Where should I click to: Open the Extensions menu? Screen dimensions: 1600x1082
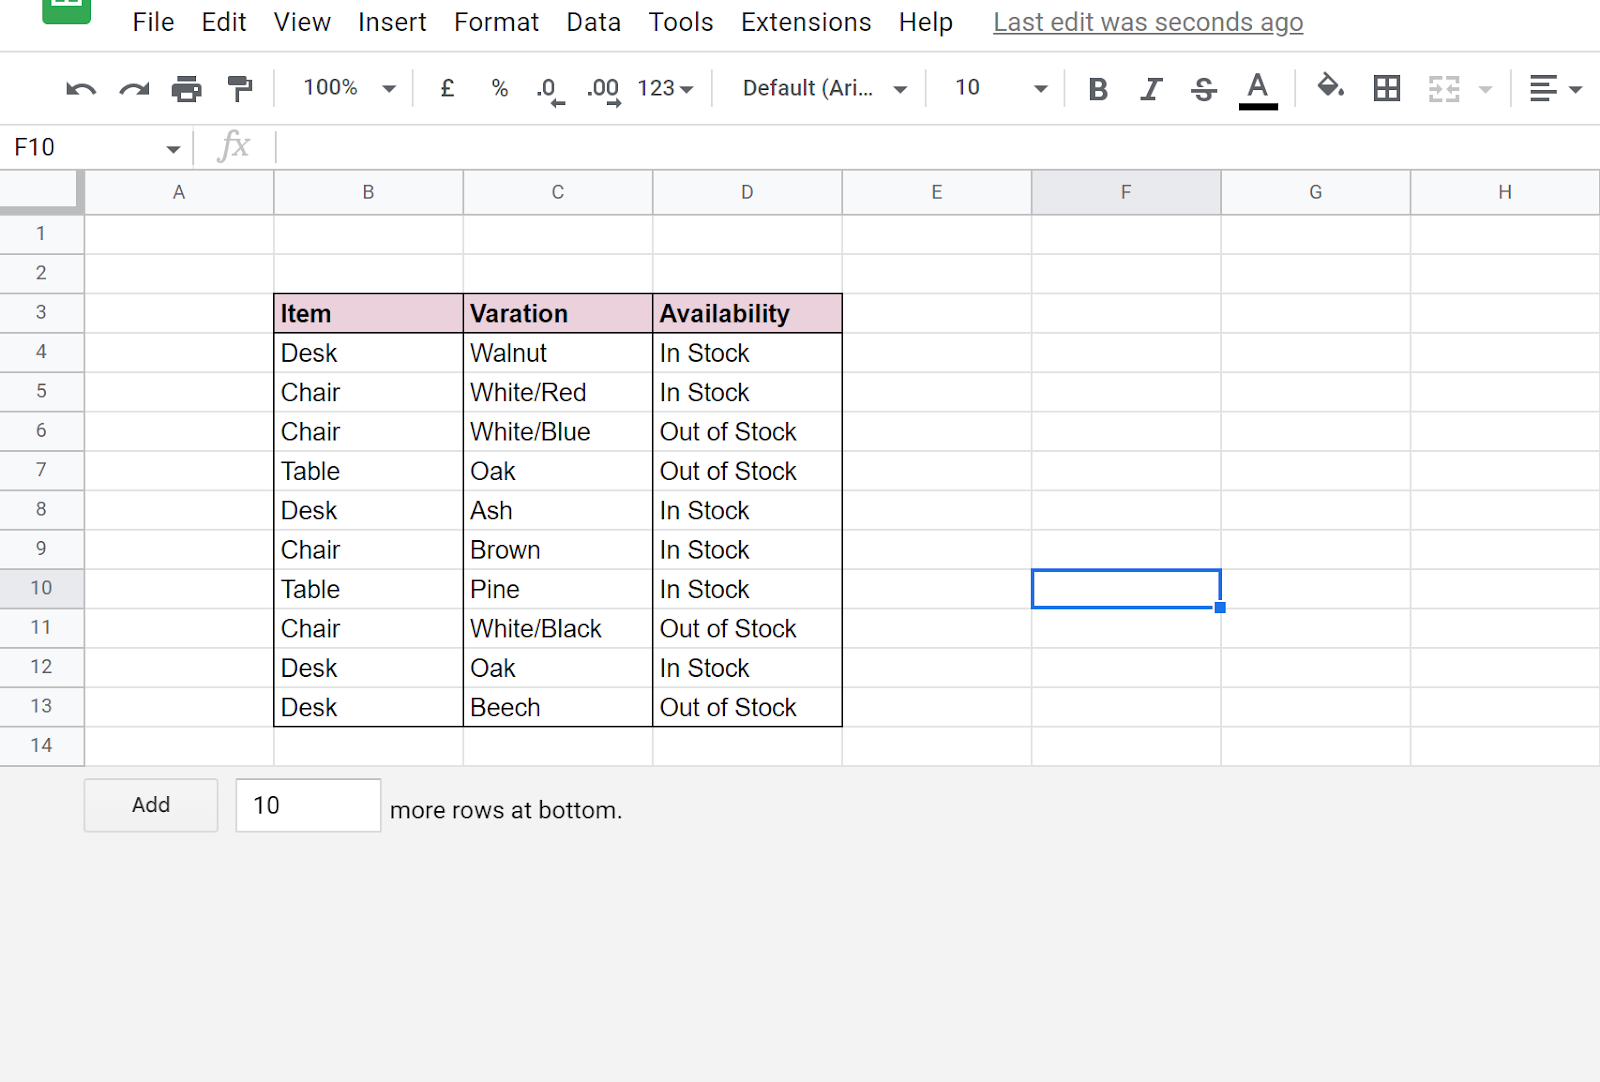(806, 22)
